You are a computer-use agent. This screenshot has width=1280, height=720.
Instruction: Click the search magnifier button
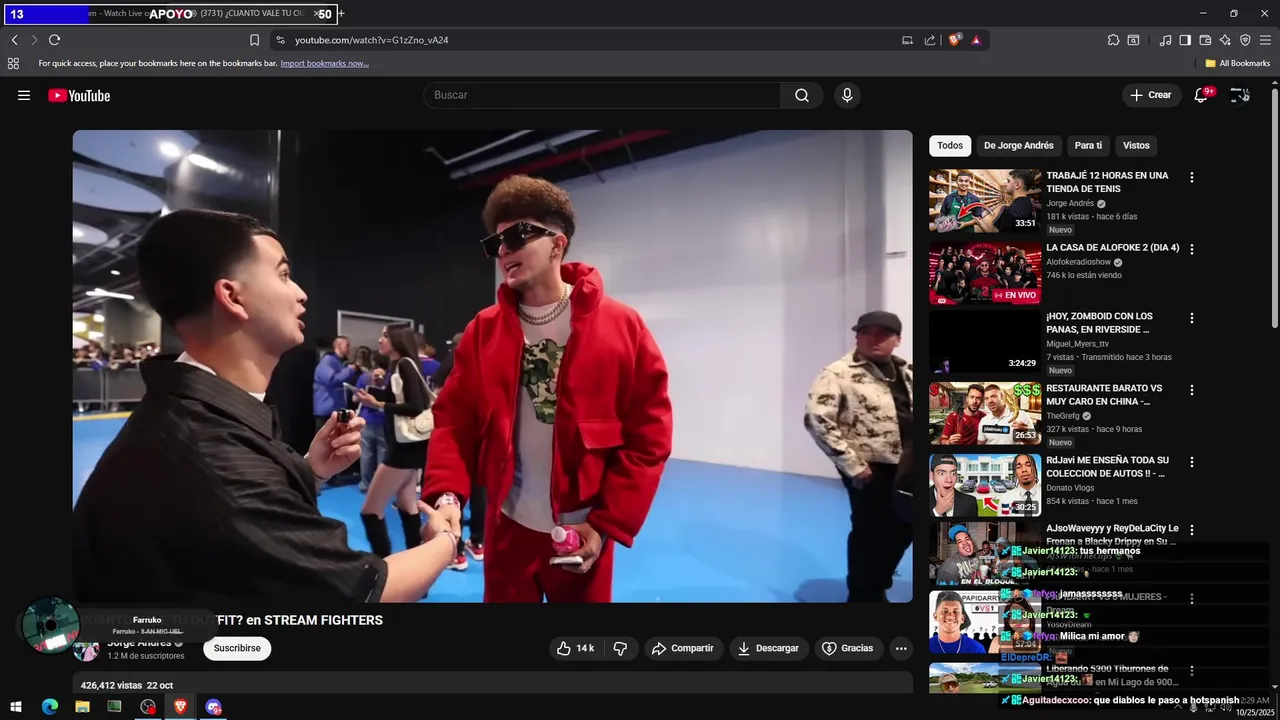(x=802, y=95)
